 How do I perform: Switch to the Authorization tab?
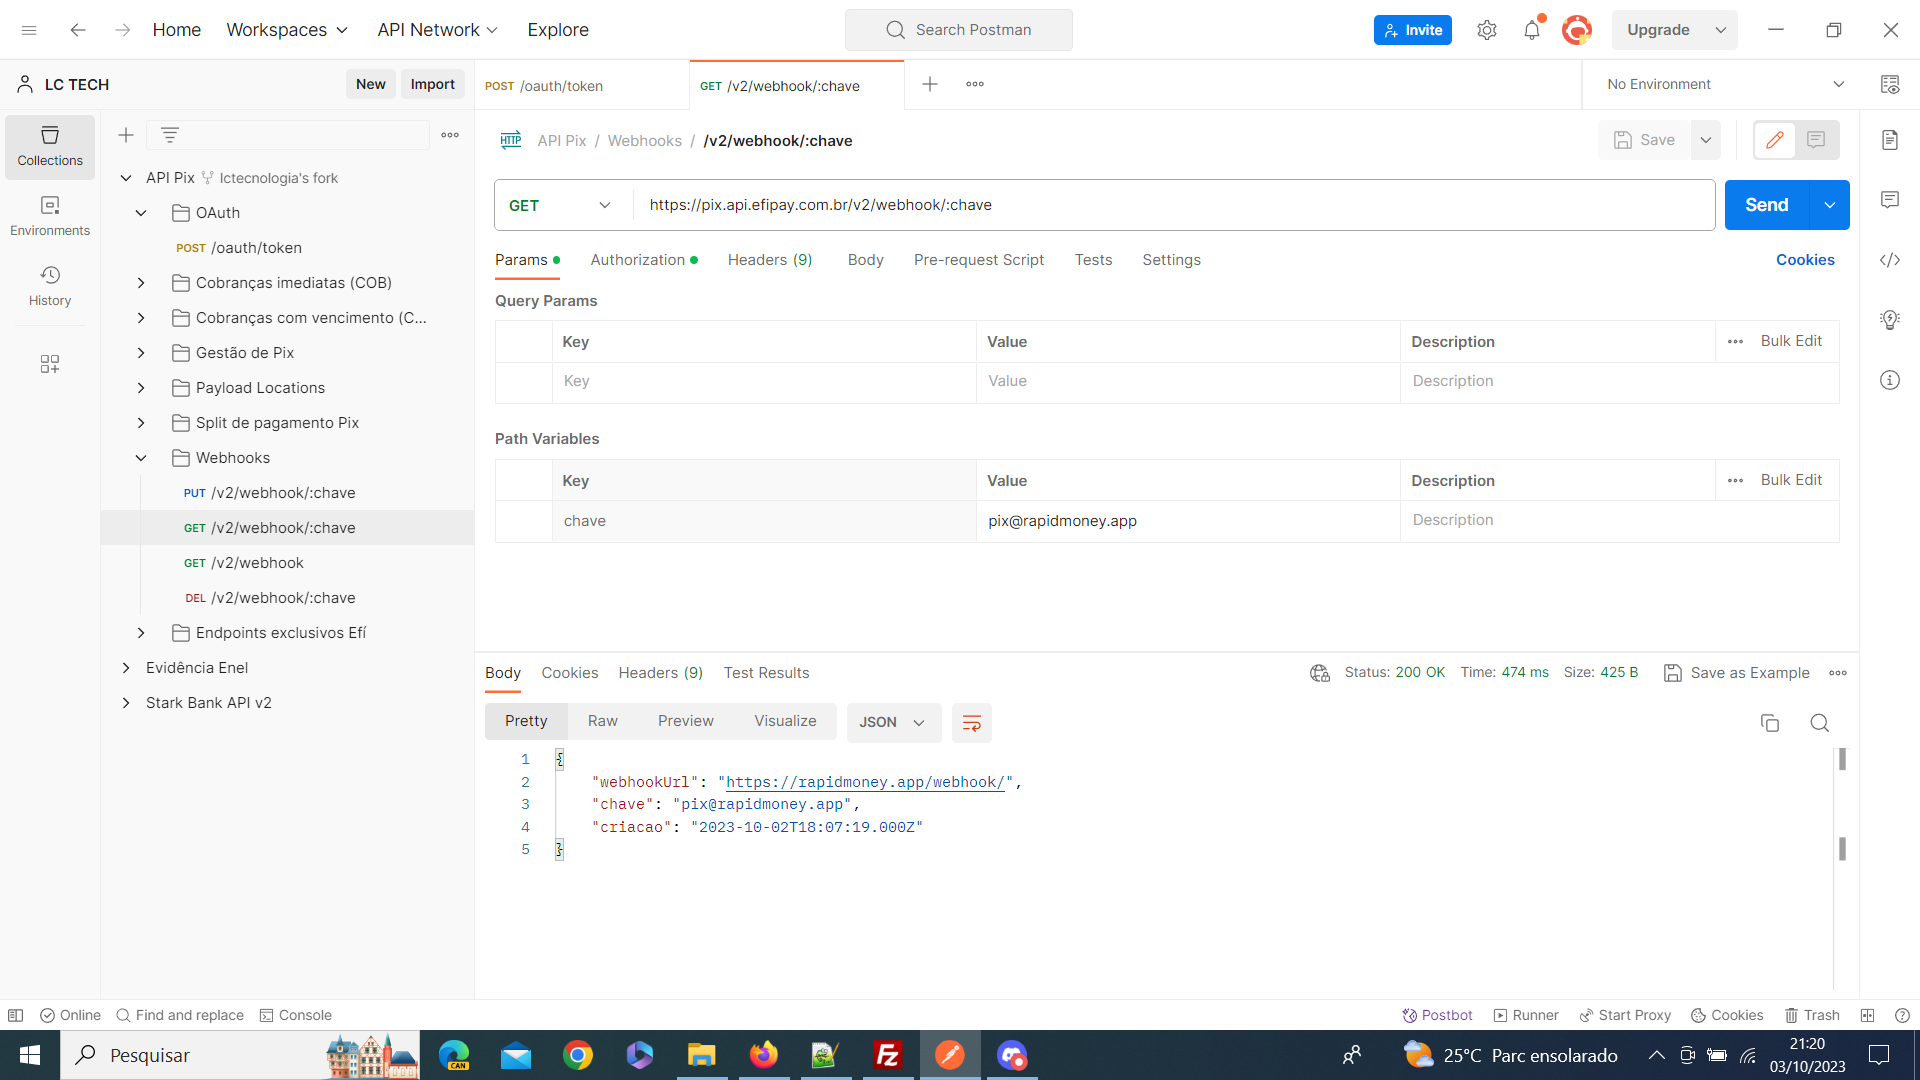click(x=642, y=258)
